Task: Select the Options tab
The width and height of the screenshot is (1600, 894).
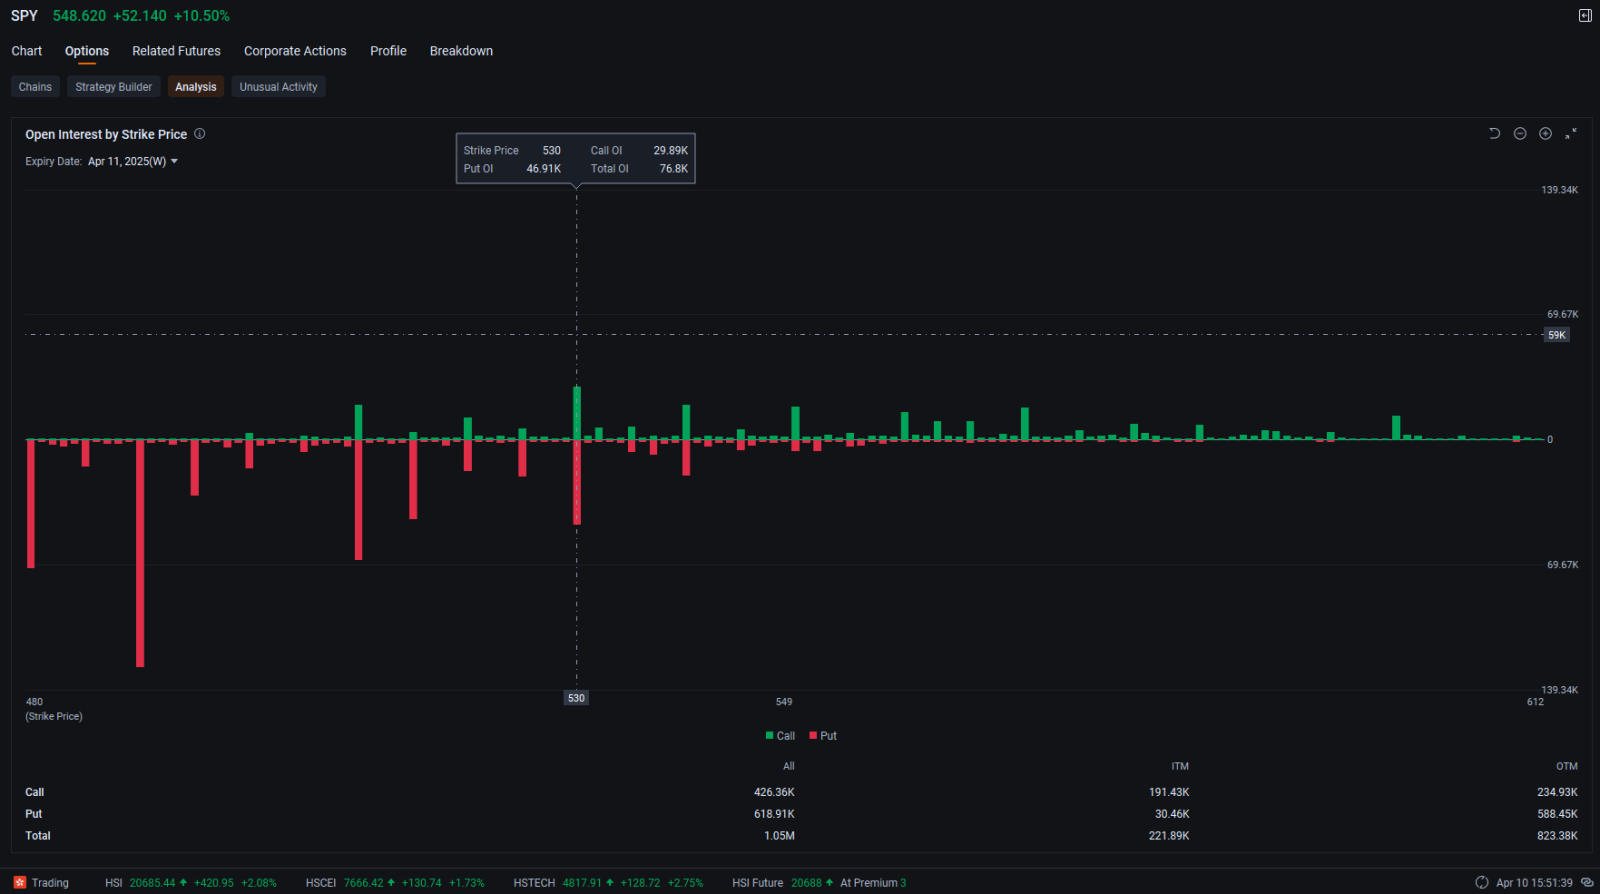Action: pyautogui.click(x=87, y=51)
